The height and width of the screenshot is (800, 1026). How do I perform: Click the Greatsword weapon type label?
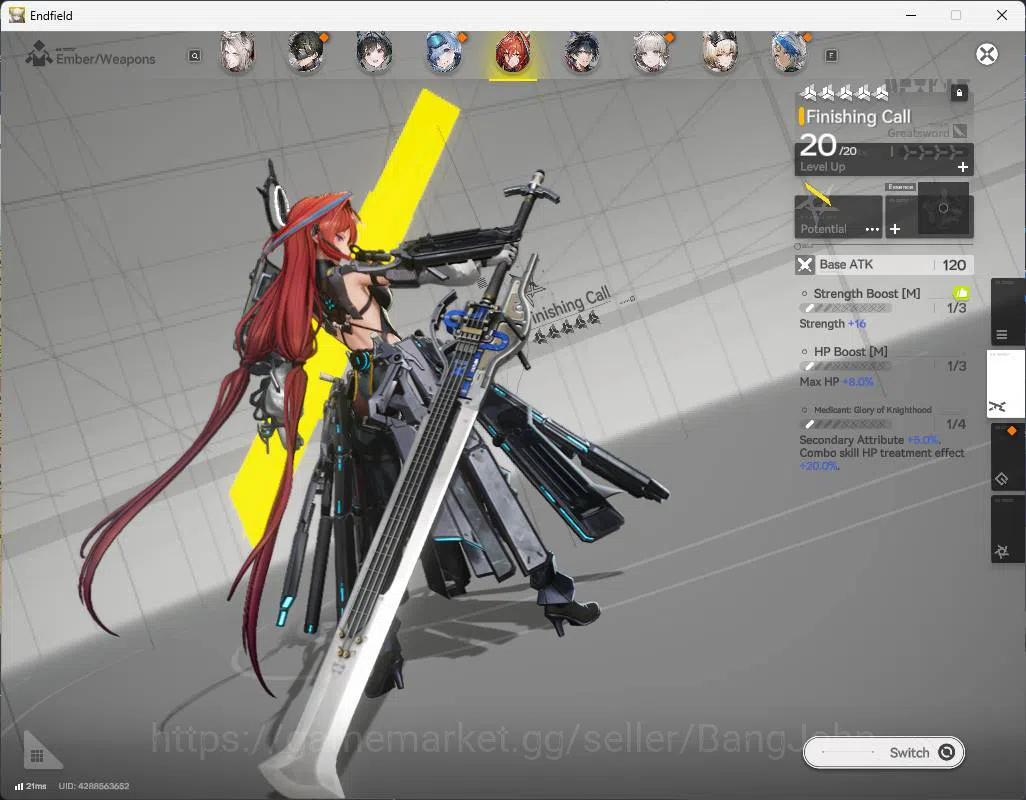click(918, 133)
